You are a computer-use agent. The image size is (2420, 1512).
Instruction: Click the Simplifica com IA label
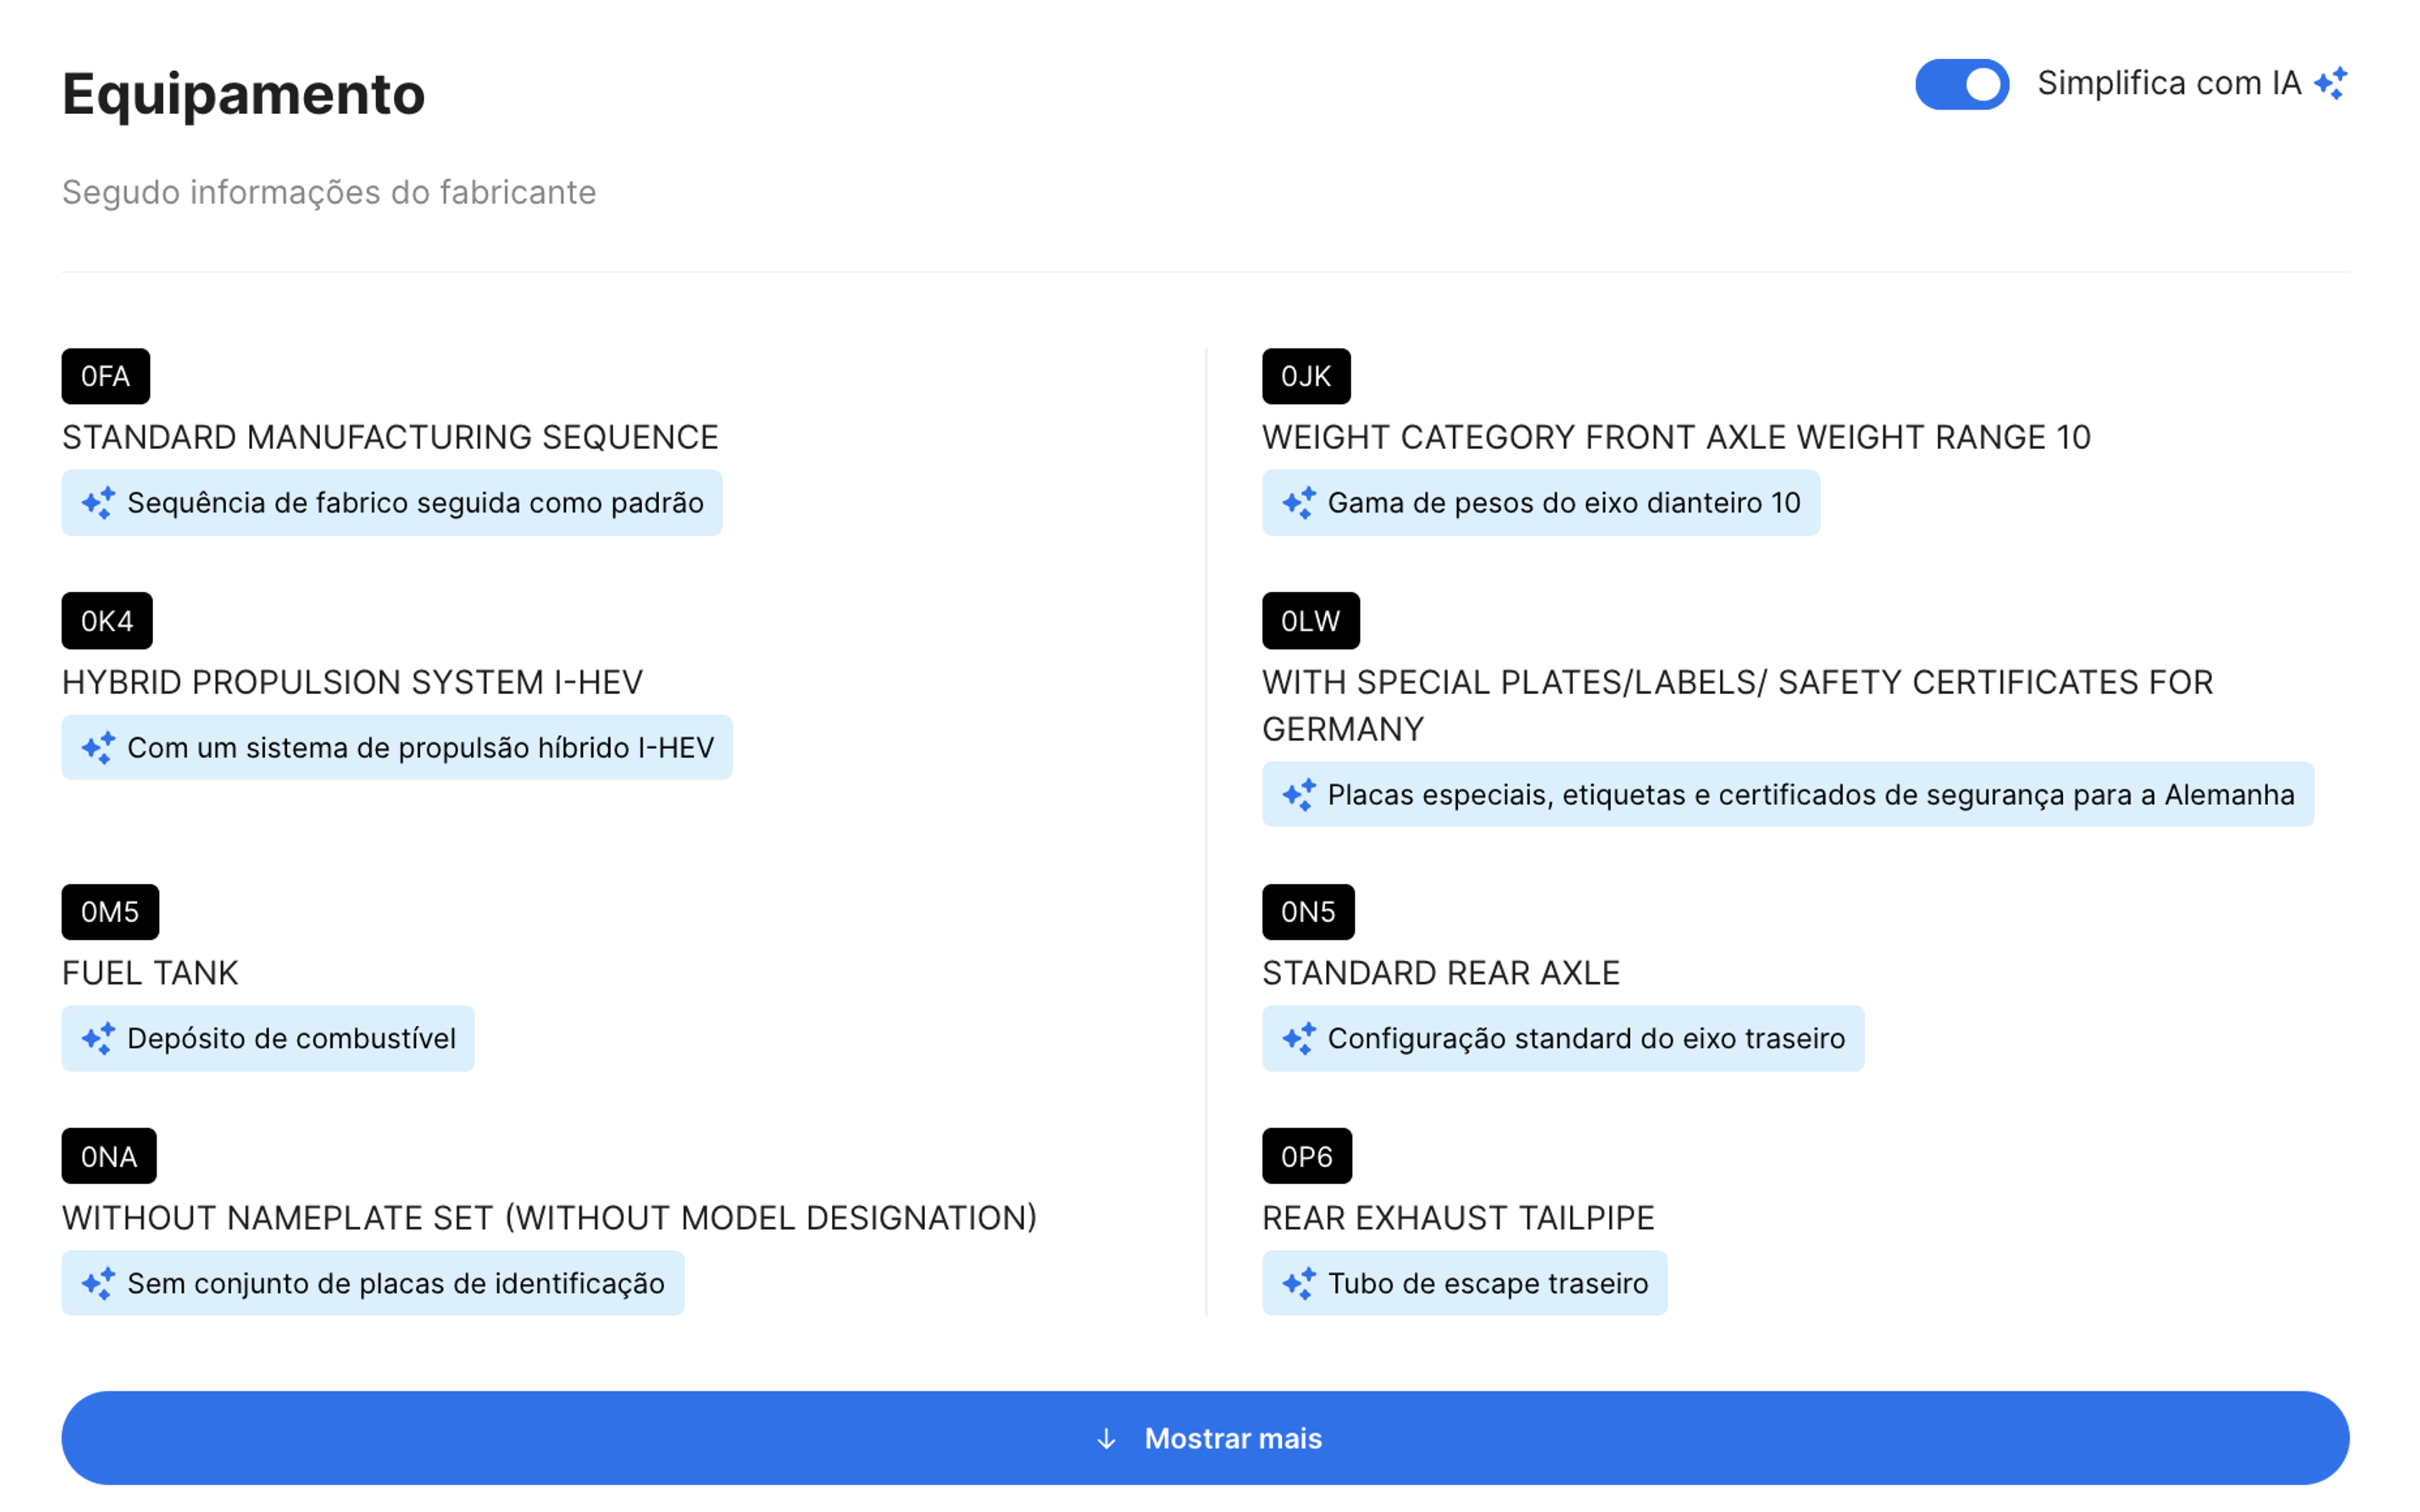pyautogui.click(x=2169, y=83)
